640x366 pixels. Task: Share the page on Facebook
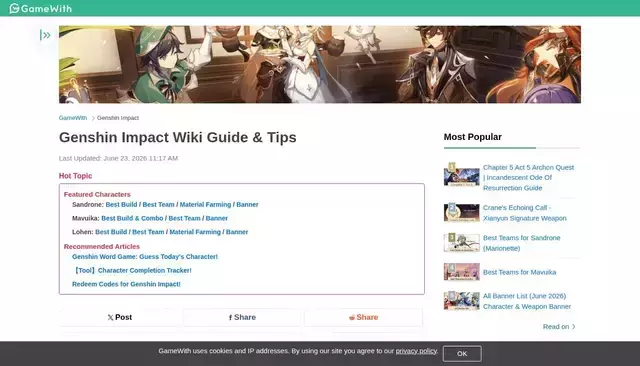[242, 317]
